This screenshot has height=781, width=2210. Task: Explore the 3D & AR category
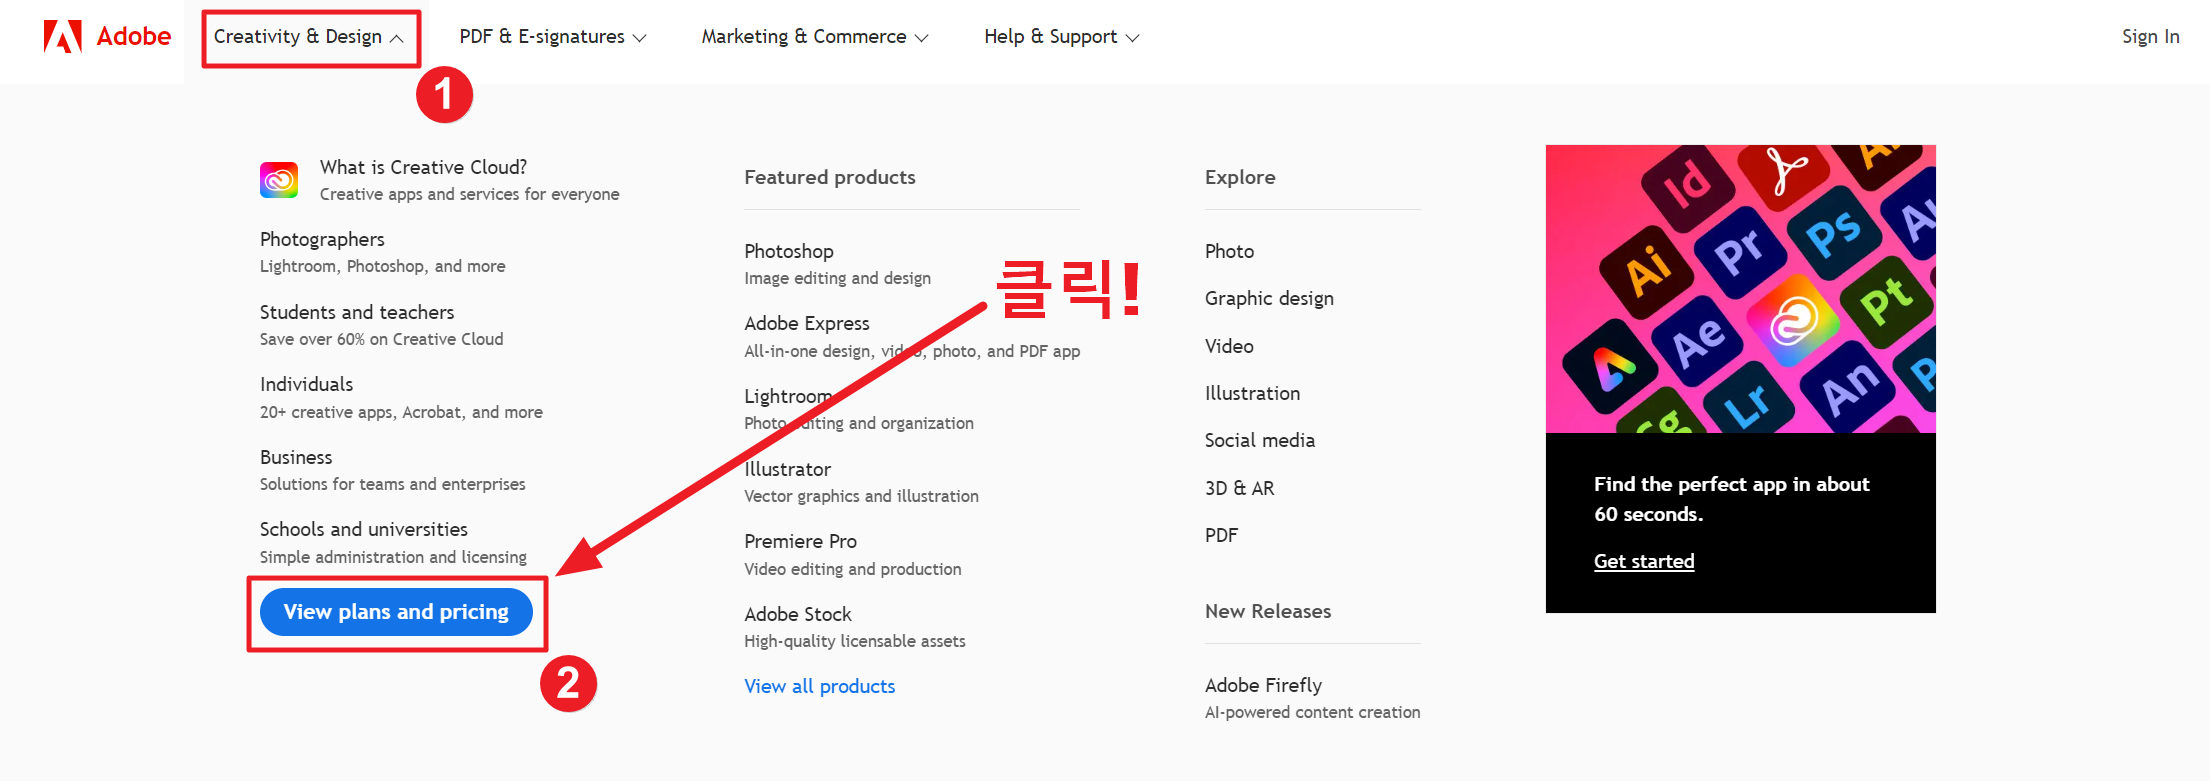[1239, 488]
